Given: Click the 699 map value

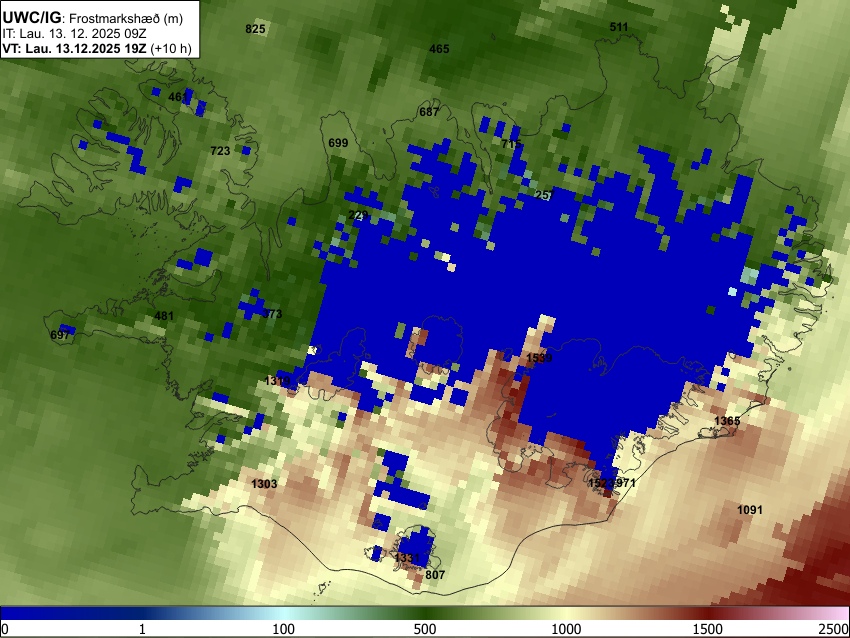Looking at the screenshot, I should [x=338, y=143].
